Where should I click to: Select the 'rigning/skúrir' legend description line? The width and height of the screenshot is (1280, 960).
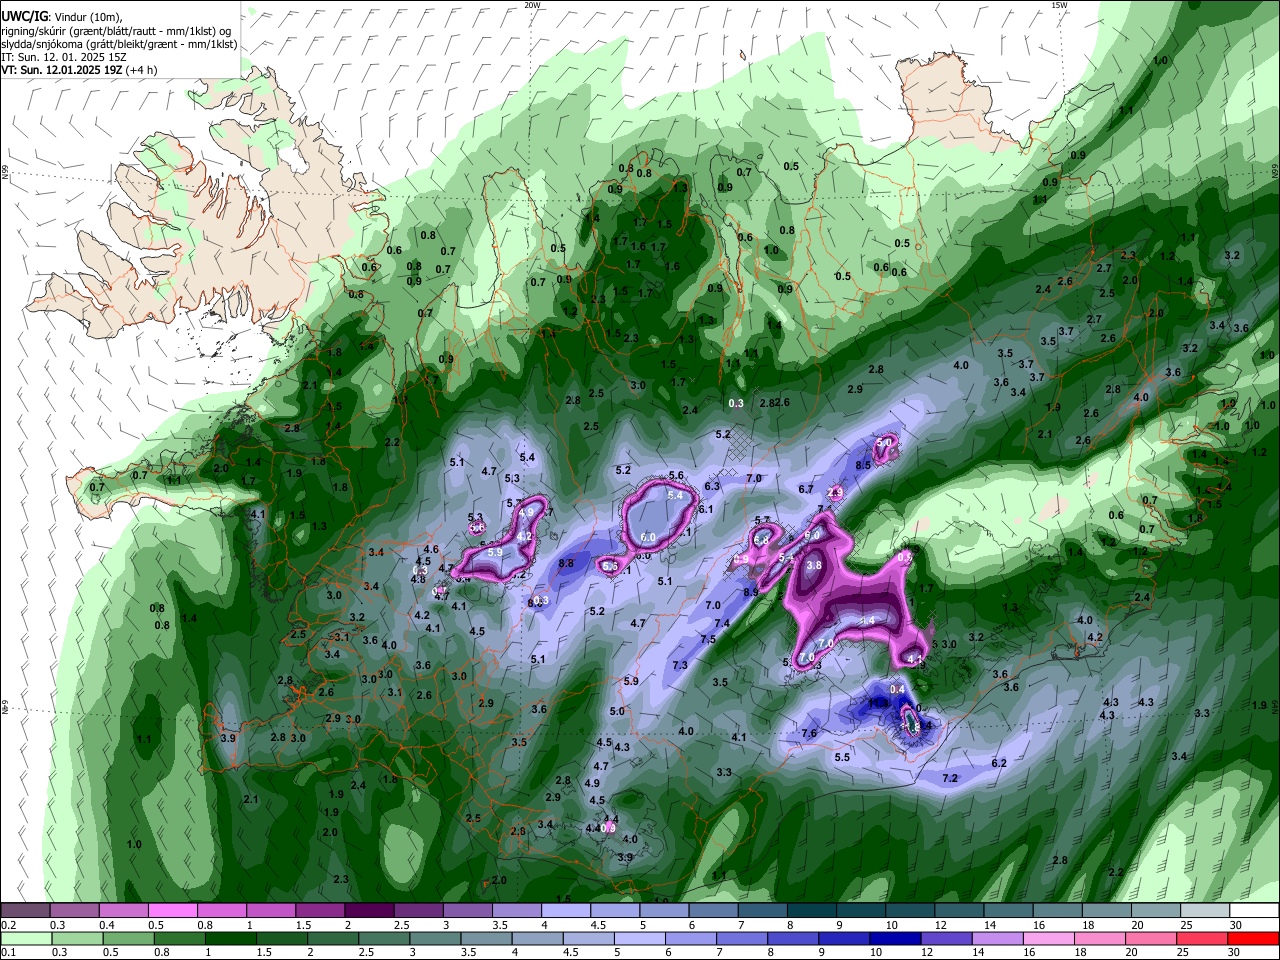115,30
